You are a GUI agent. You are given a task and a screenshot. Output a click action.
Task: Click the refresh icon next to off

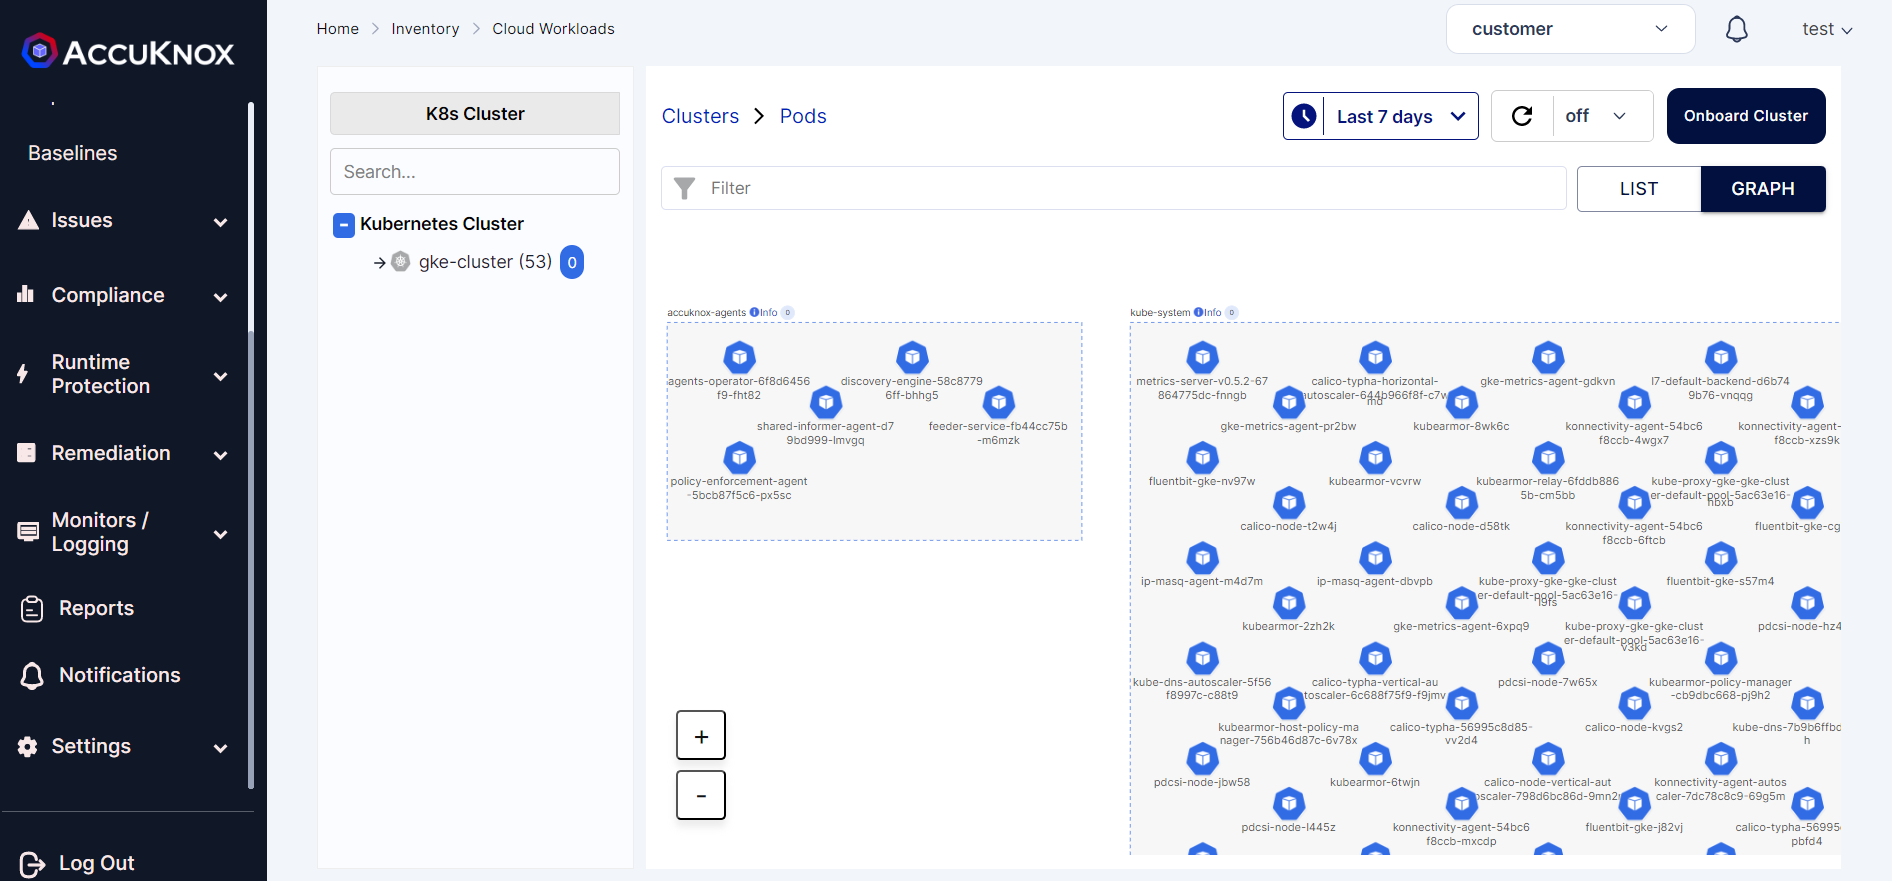1522,116
